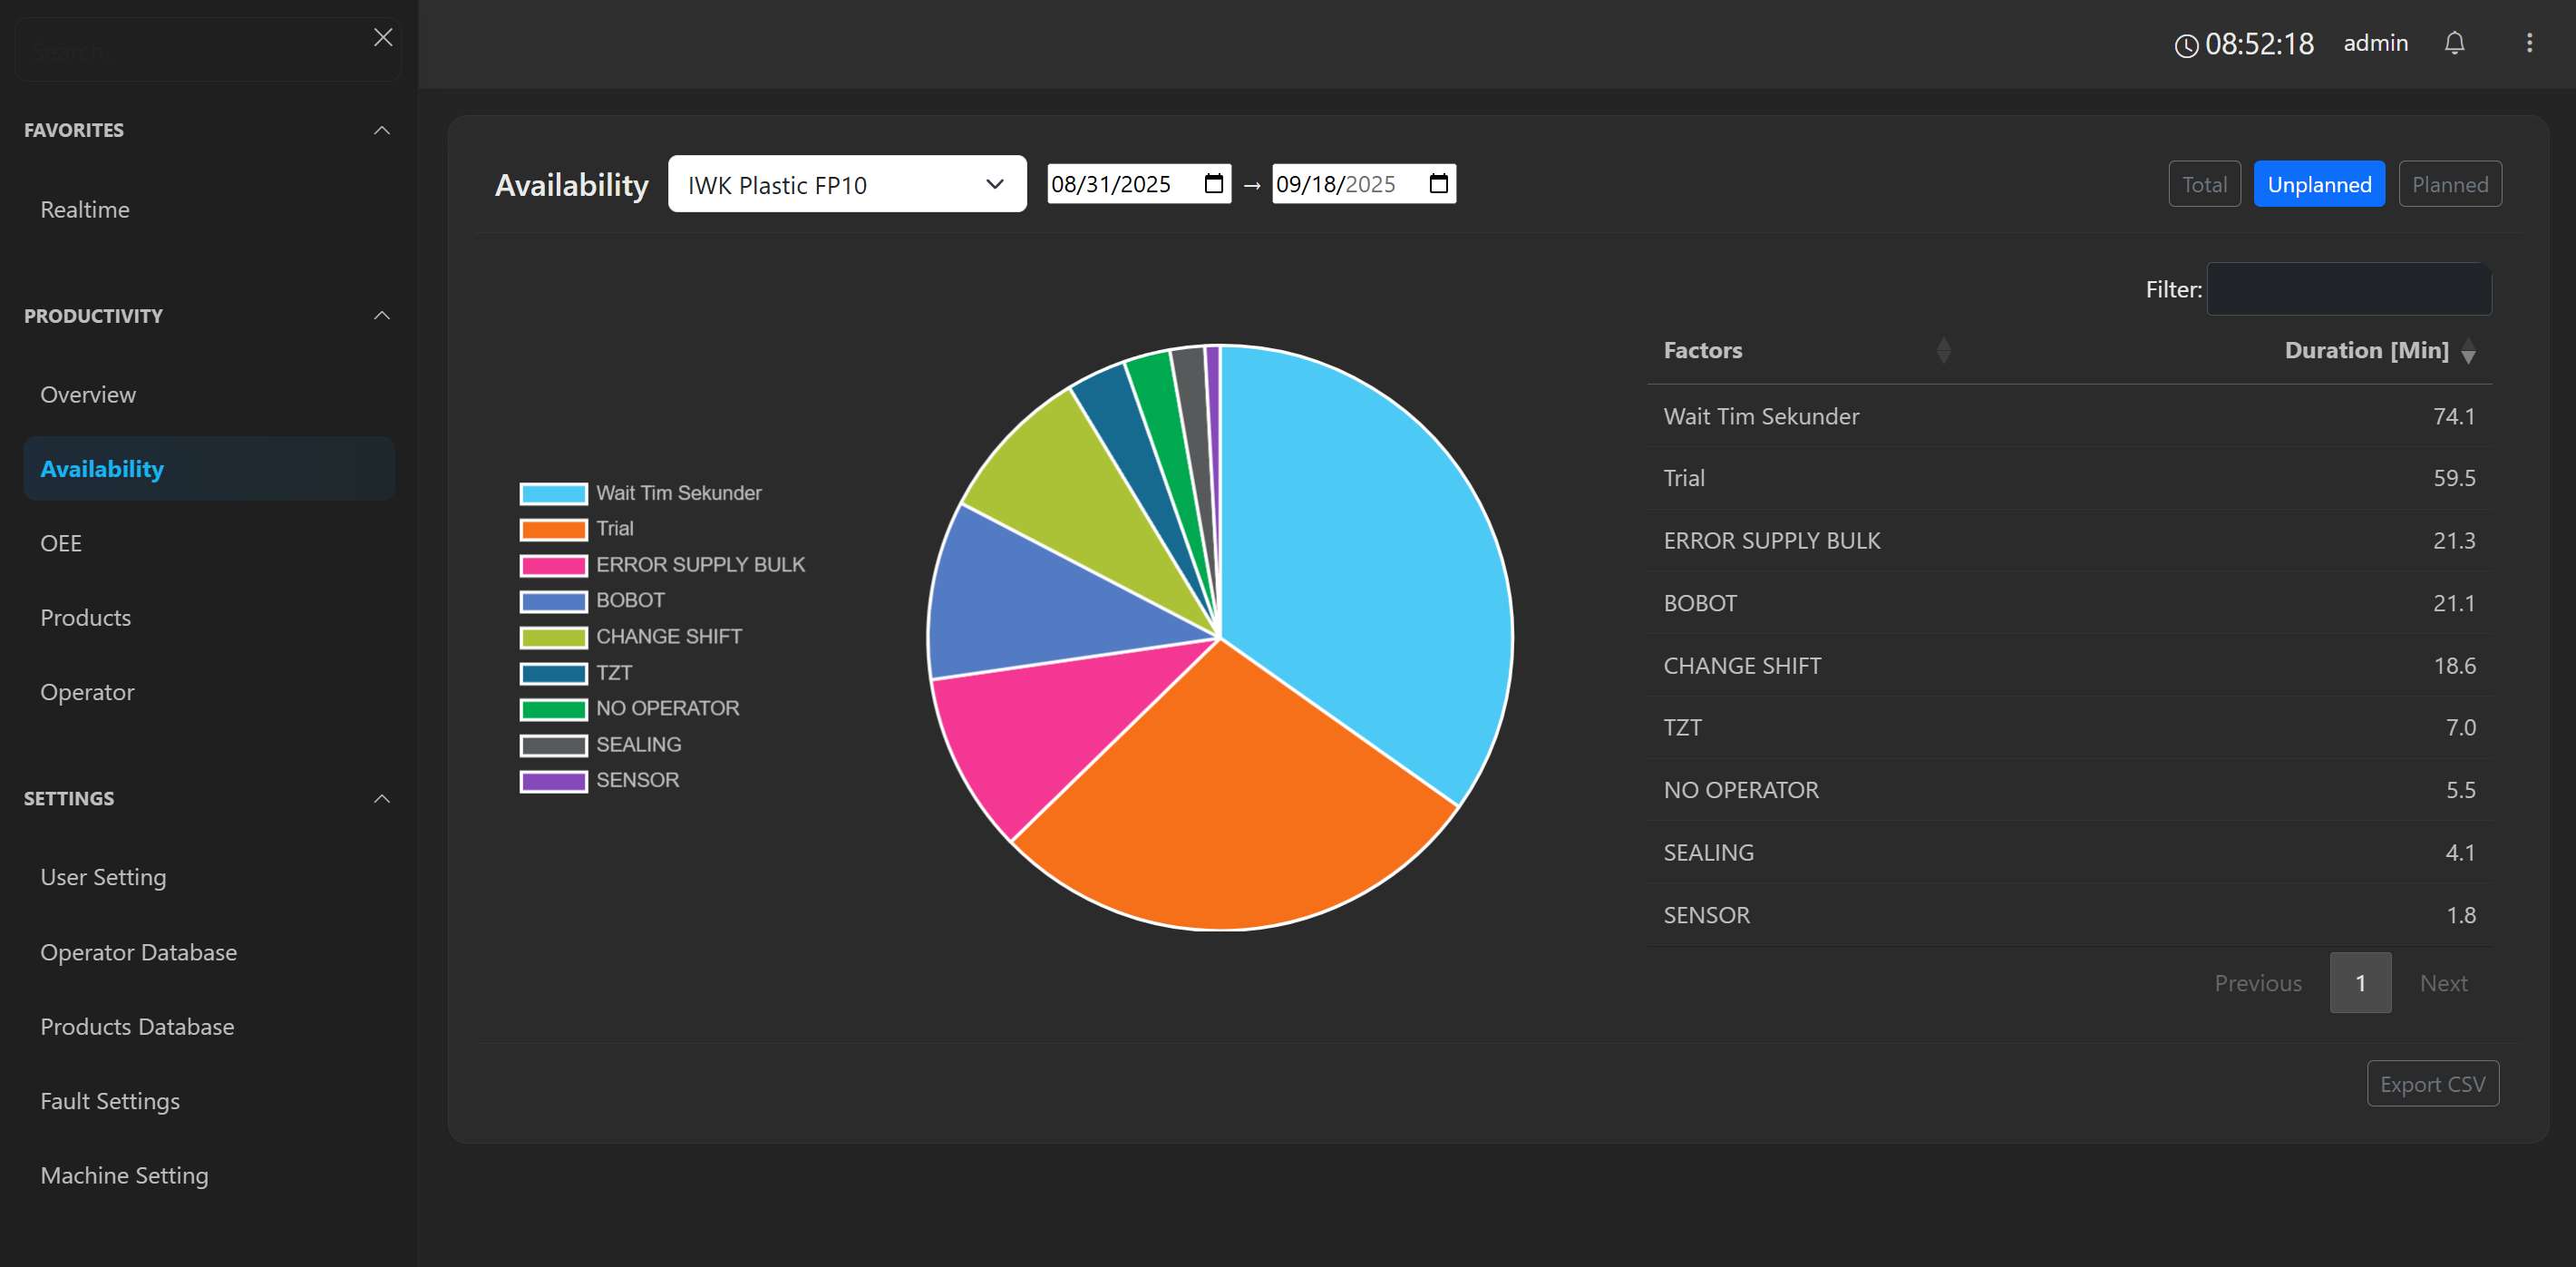Sort the Factors column

pyautogui.click(x=1943, y=350)
